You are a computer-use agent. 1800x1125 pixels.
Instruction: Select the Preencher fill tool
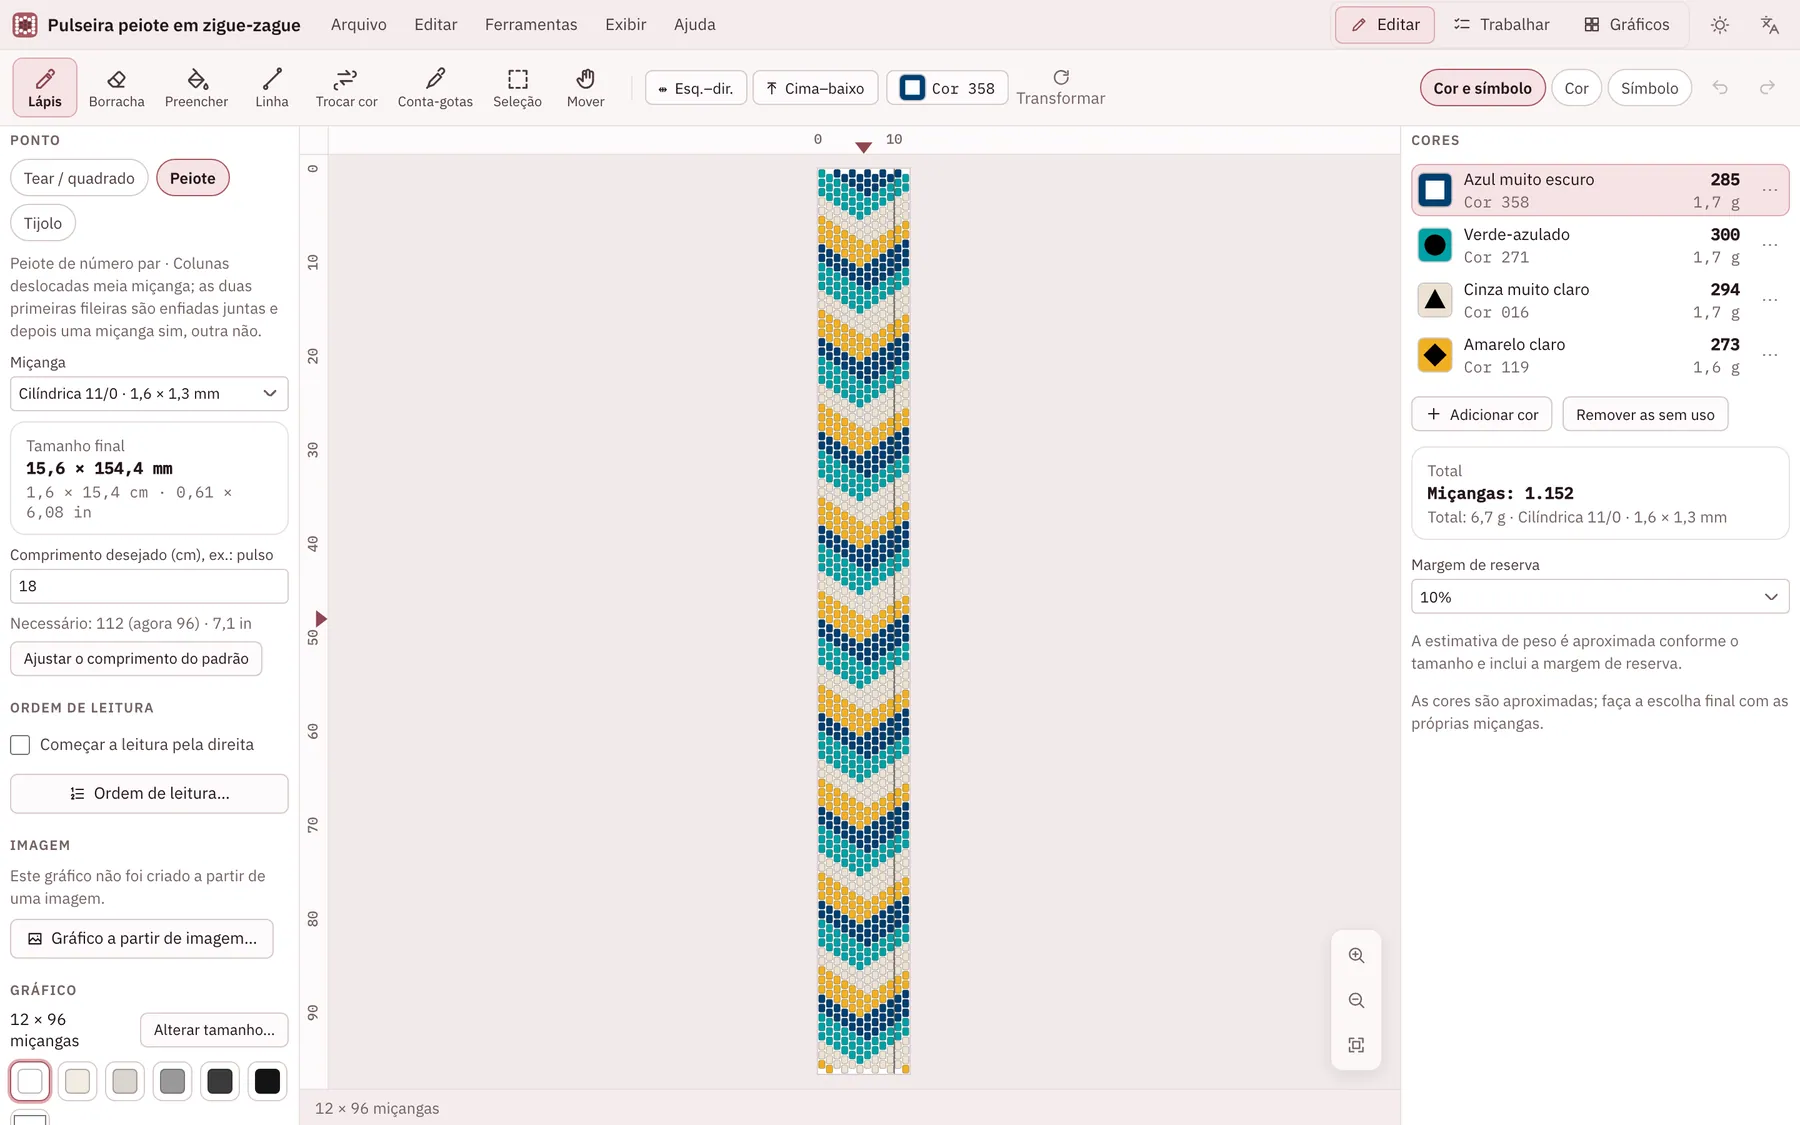(196, 87)
